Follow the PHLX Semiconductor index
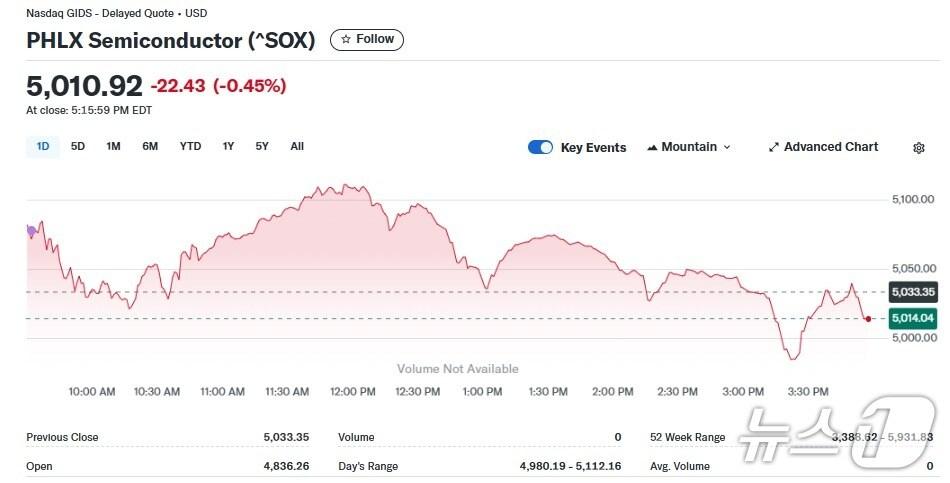The width and height of the screenshot is (950, 483). tap(367, 40)
